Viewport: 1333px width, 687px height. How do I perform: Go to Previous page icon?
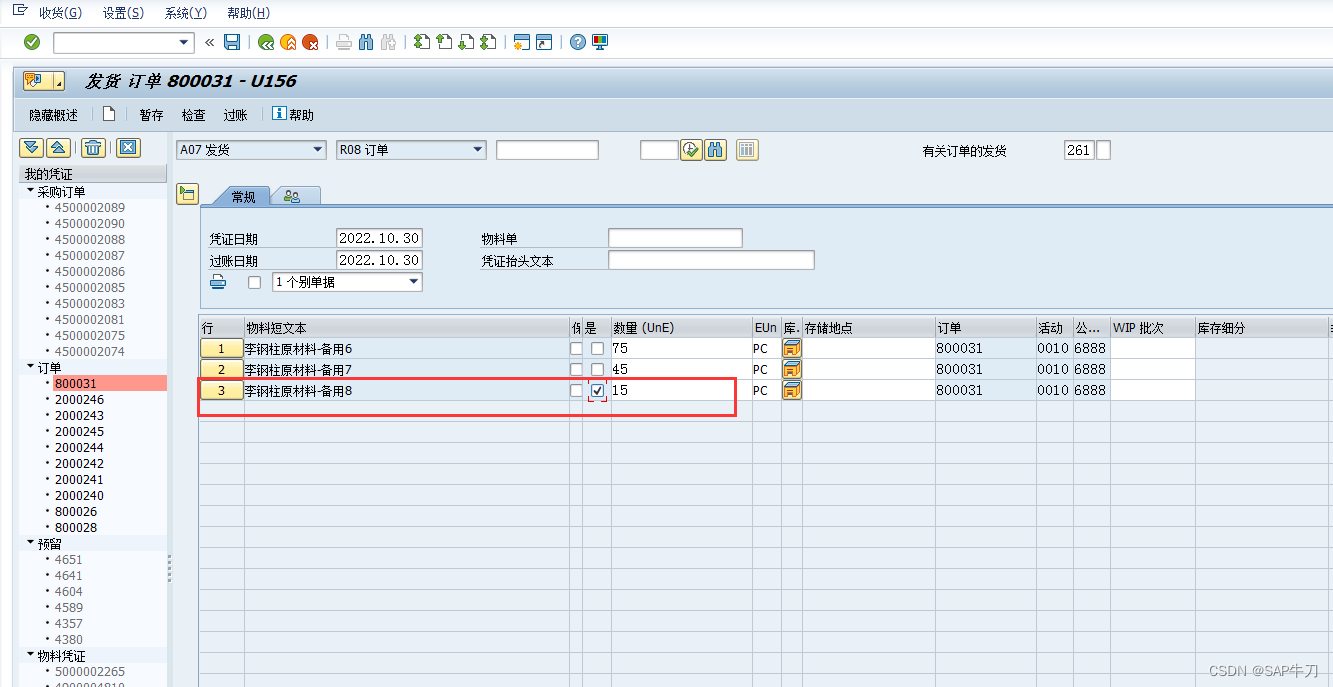click(x=444, y=42)
